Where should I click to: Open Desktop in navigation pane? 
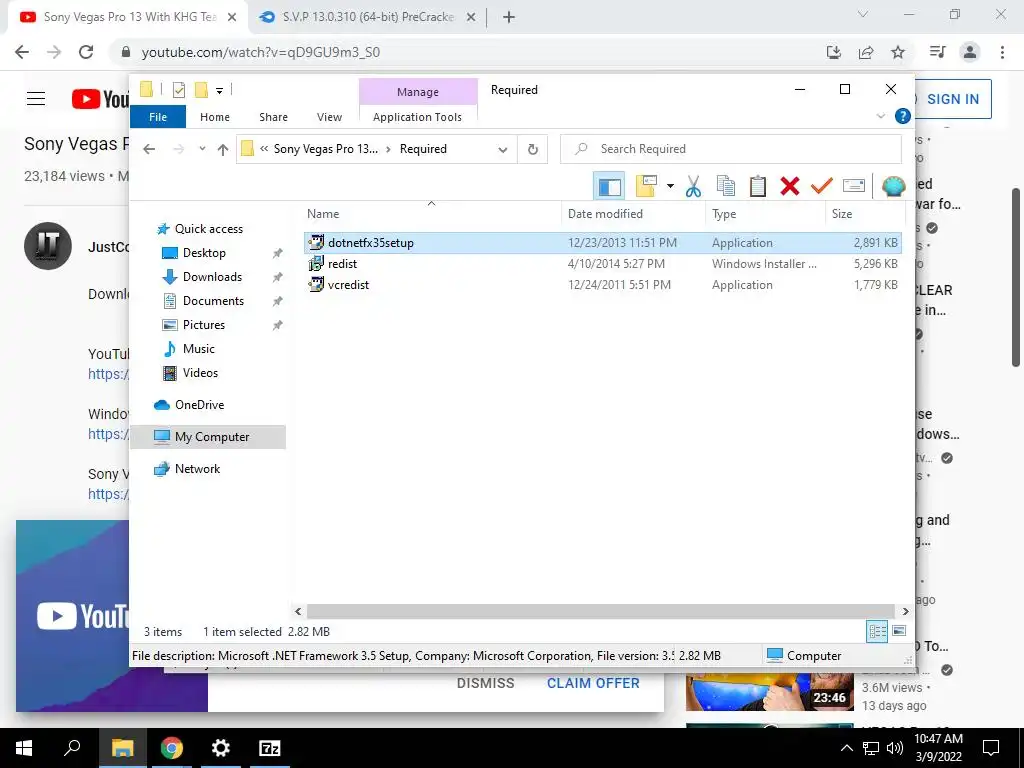click(204, 253)
